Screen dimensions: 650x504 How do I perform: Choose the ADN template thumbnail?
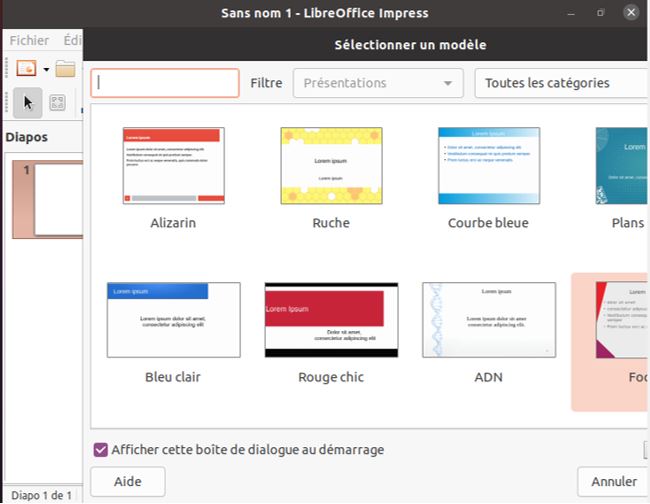pyautogui.click(x=488, y=319)
